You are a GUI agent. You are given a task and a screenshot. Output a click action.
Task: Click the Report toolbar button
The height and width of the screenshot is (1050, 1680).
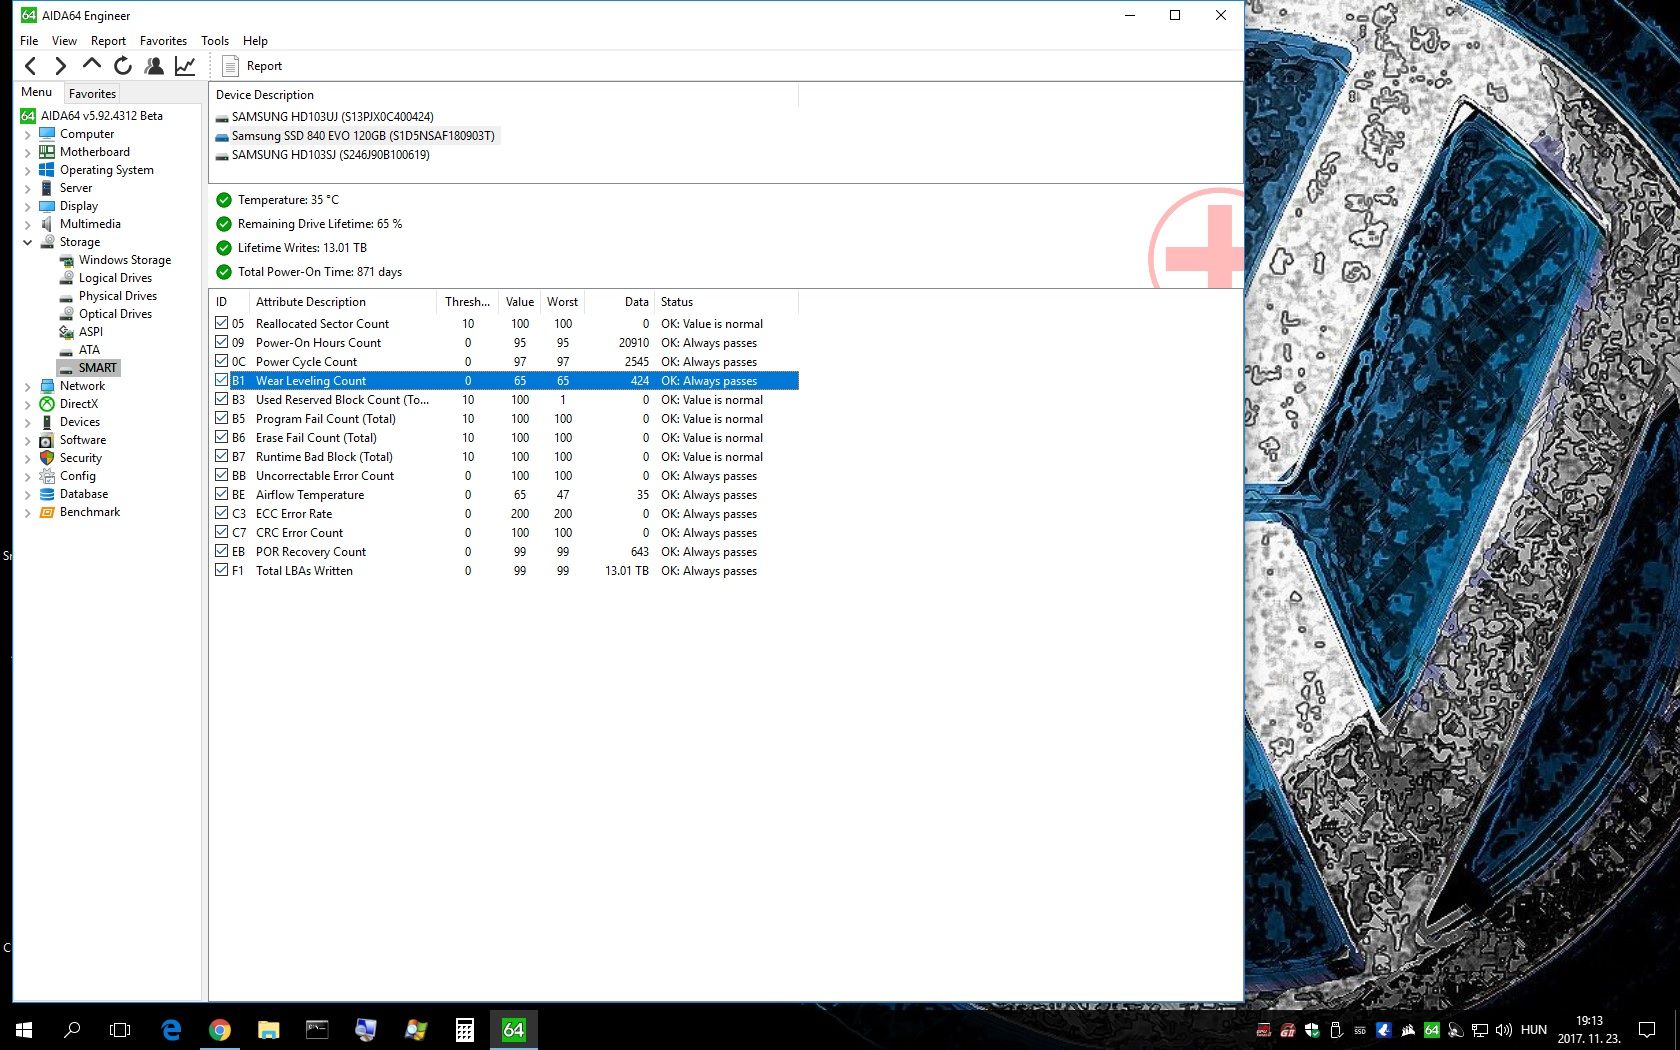click(x=252, y=66)
